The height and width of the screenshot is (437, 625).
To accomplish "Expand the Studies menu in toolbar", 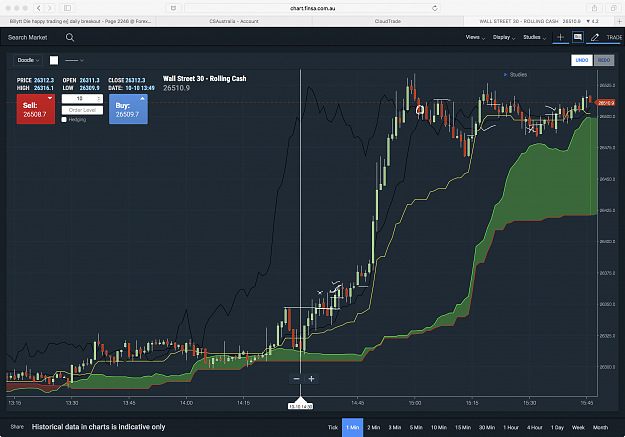I will click(535, 37).
